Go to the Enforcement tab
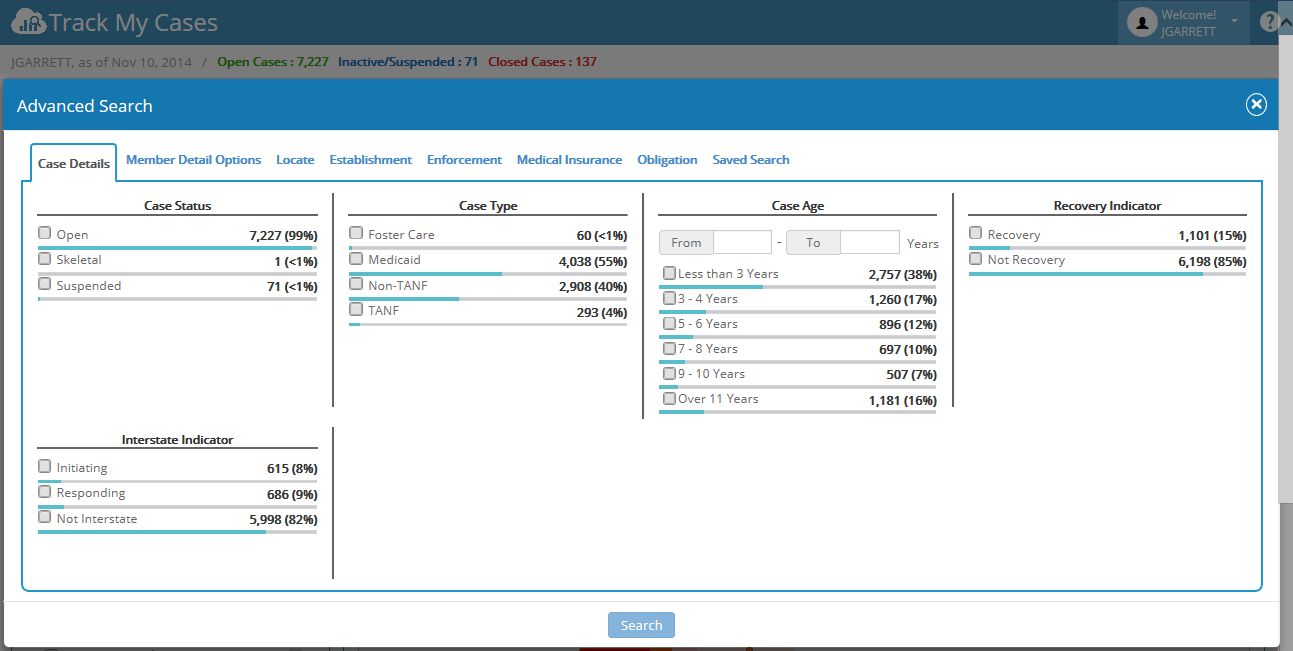This screenshot has height=651, width=1293. tap(464, 160)
